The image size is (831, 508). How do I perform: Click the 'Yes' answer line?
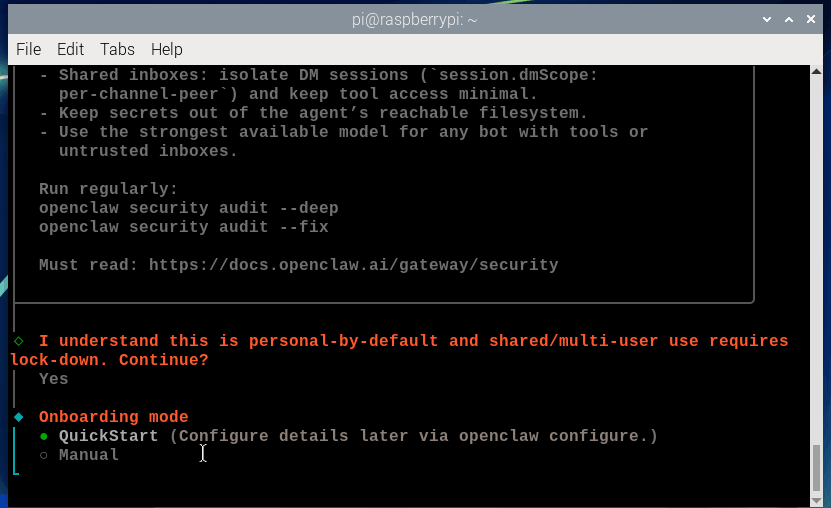point(54,379)
